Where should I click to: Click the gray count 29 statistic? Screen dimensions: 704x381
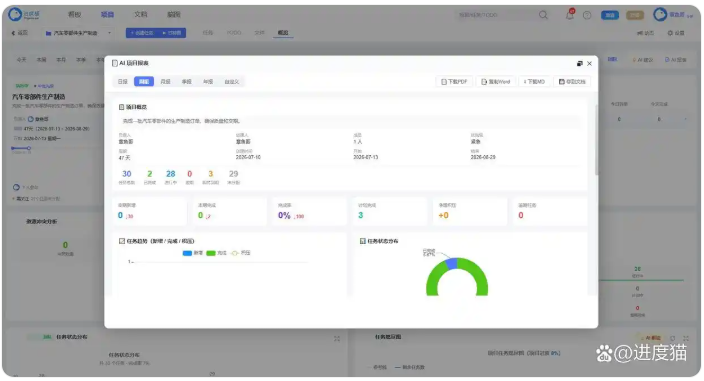pyautogui.click(x=233, y=174)
